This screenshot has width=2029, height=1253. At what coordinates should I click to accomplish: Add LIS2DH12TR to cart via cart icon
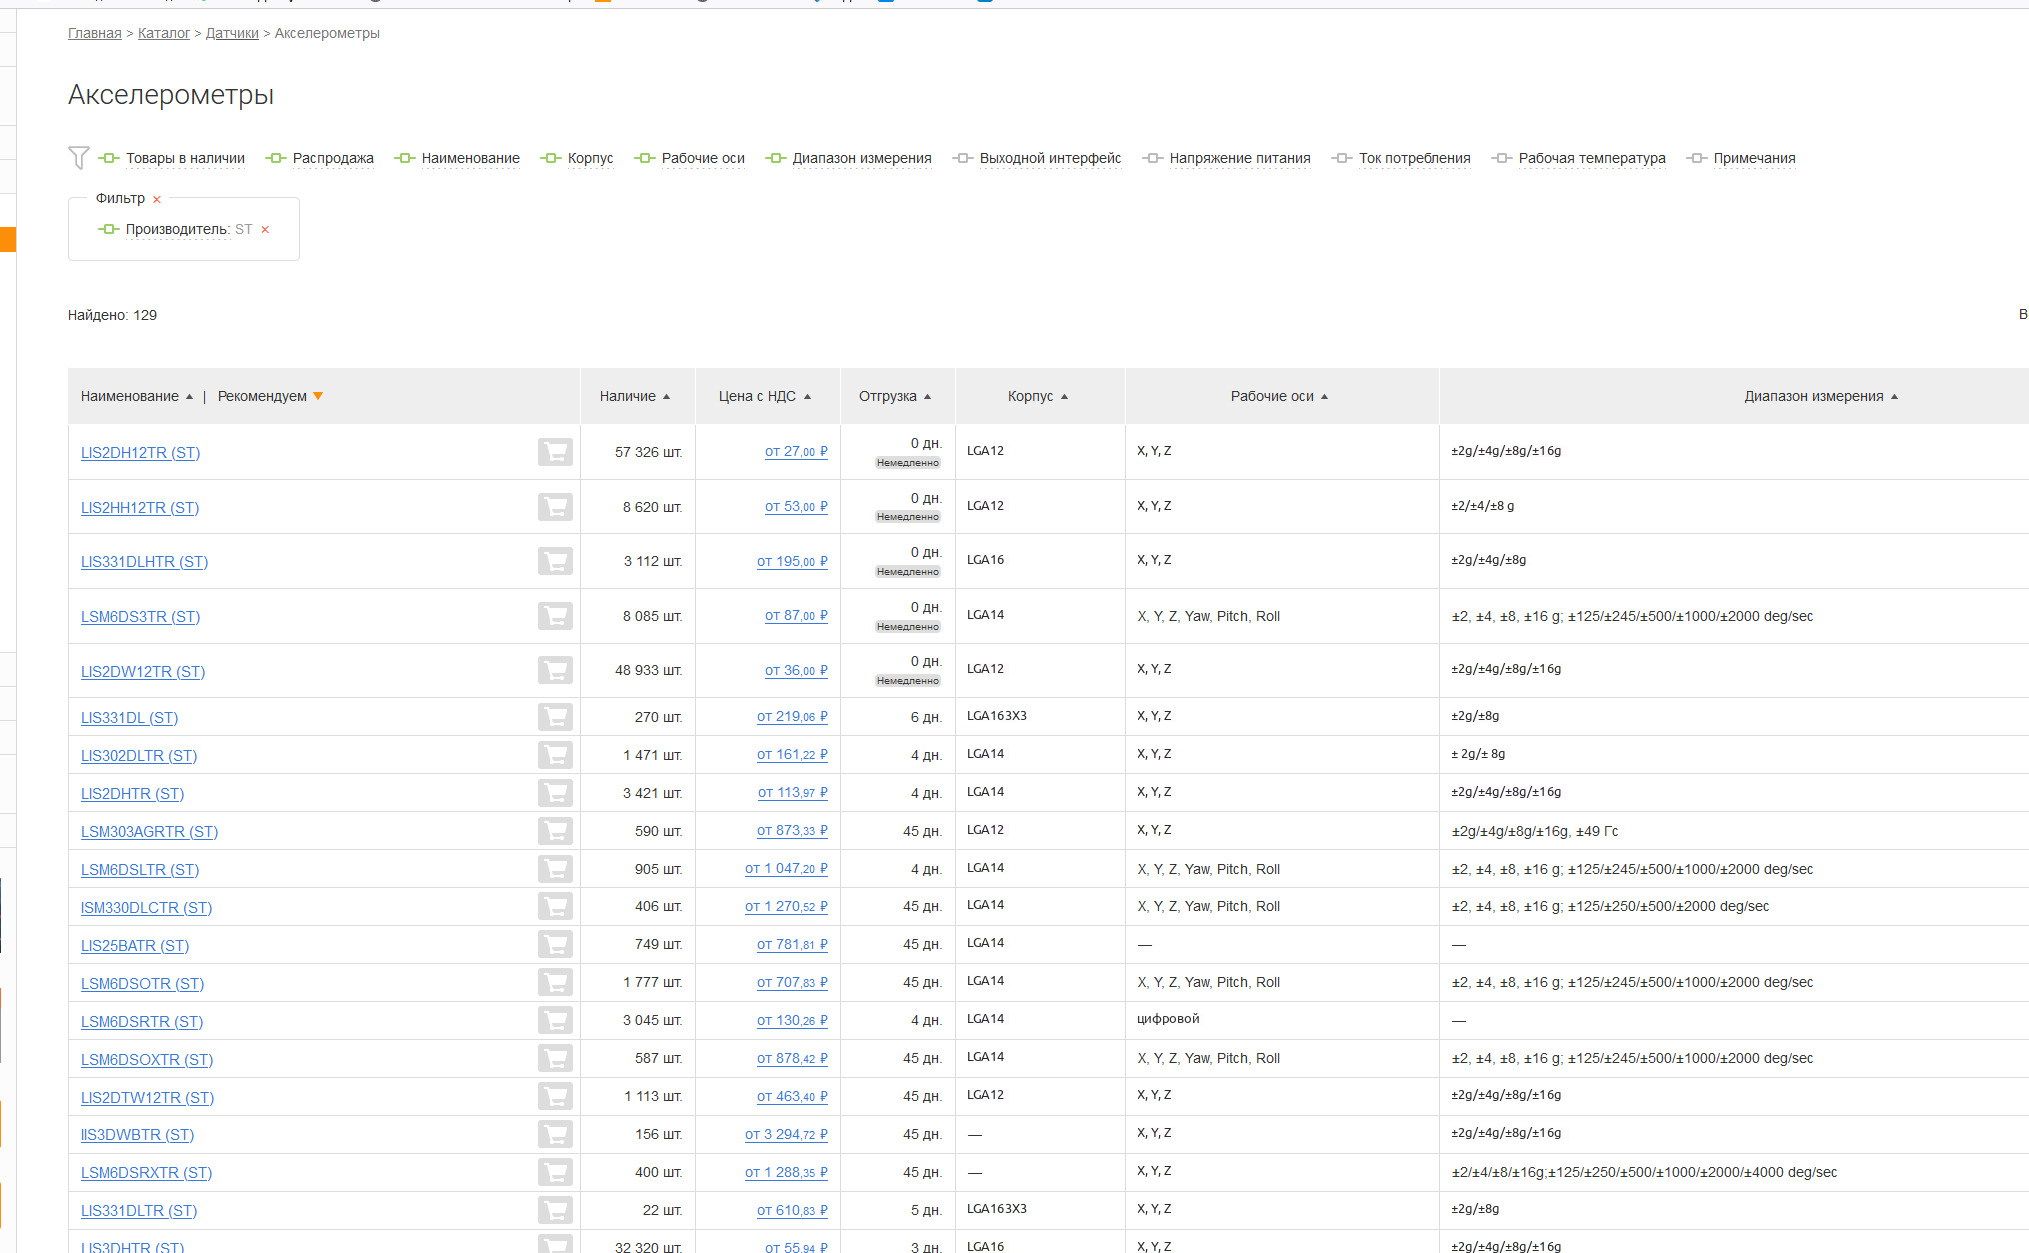point(555,452)
